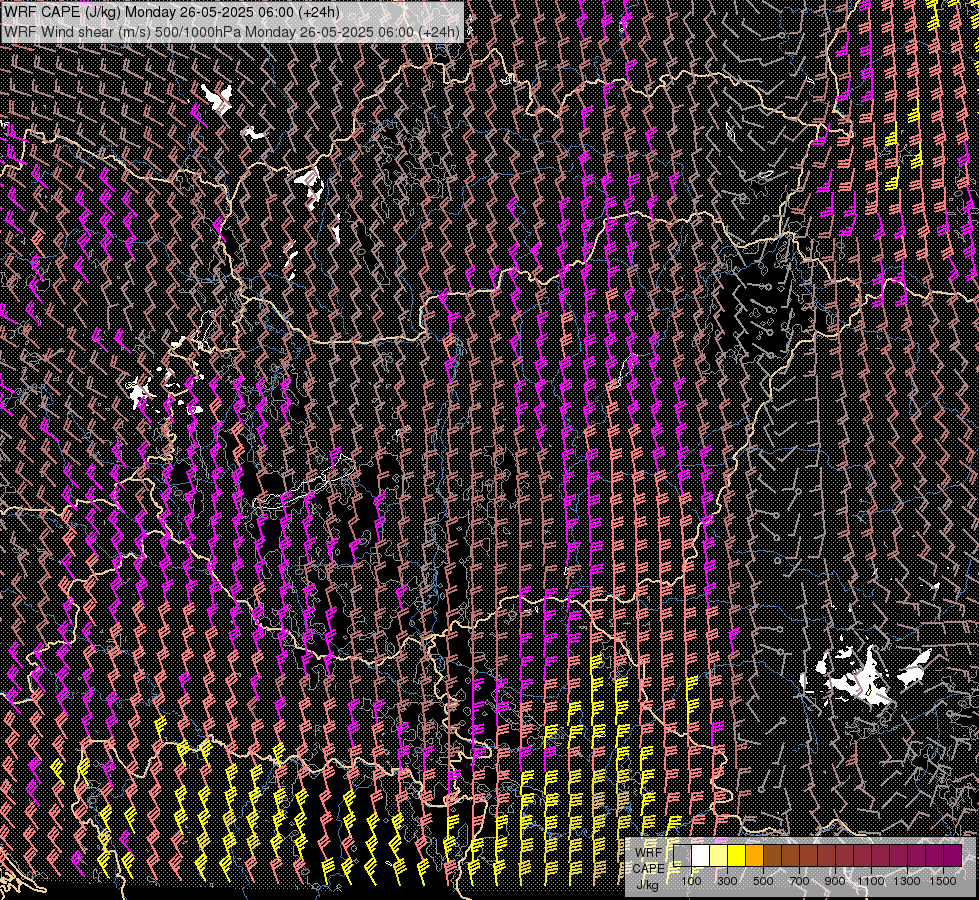Click the pale yellow CAPE legend swatch

[x=719, y=856]
